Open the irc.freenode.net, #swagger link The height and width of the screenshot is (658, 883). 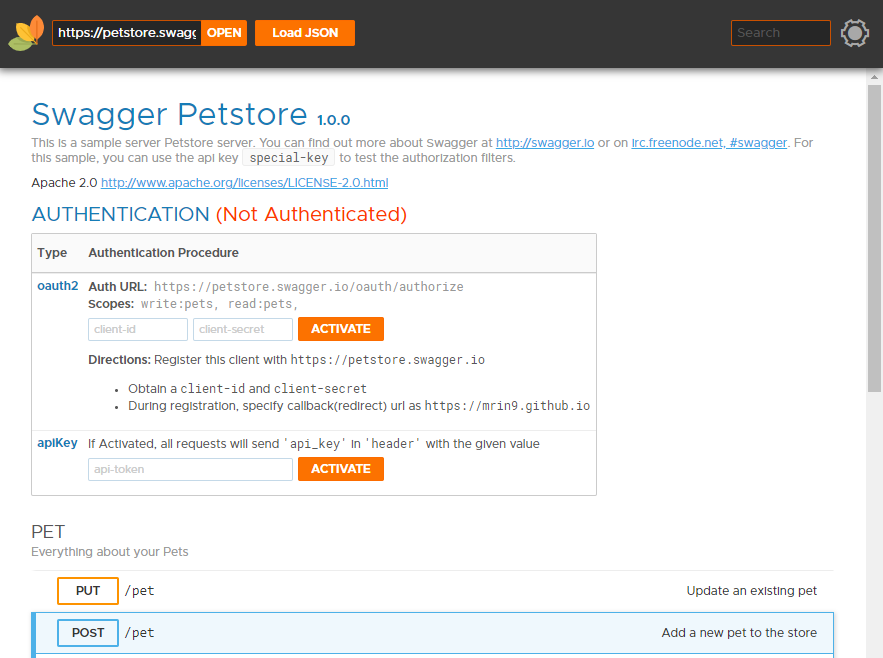point(709,143)
